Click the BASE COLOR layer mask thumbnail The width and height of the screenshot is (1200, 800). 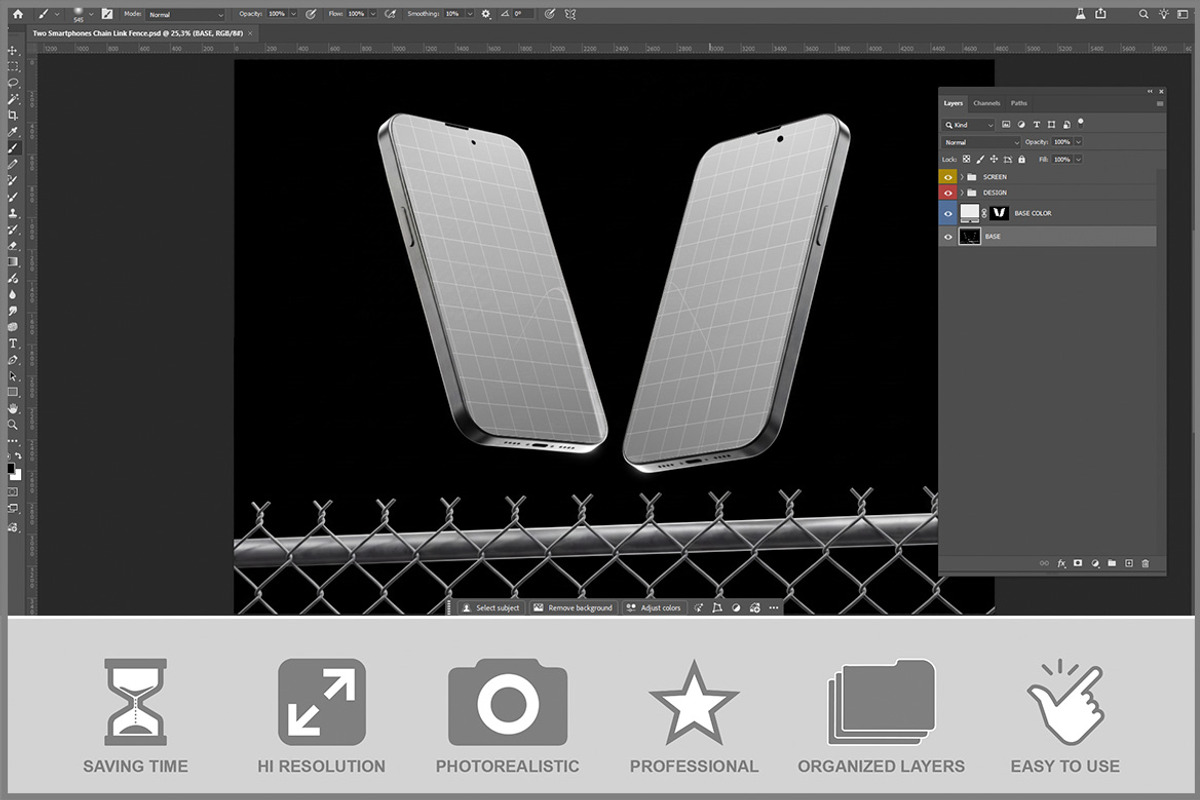(x=999, y=213)
